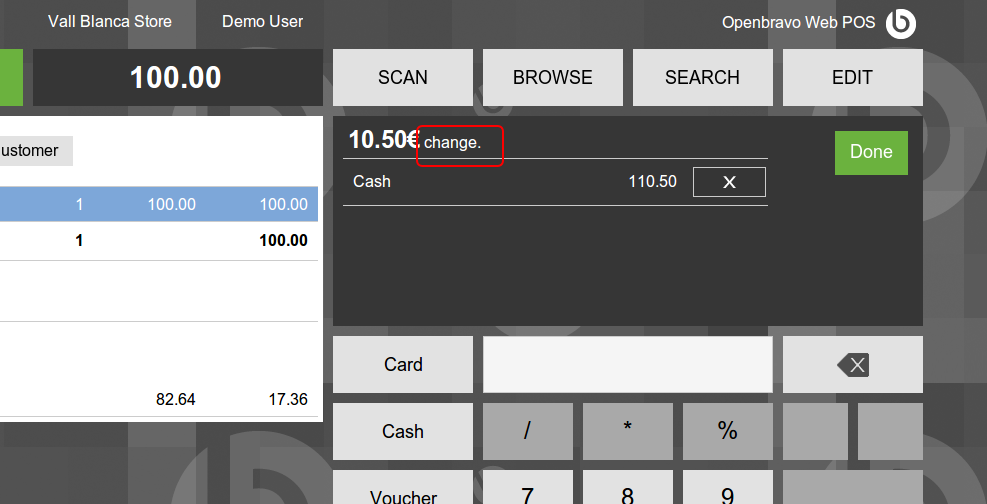
Task: Click the keypad amount input field
Action: [627, 365]
